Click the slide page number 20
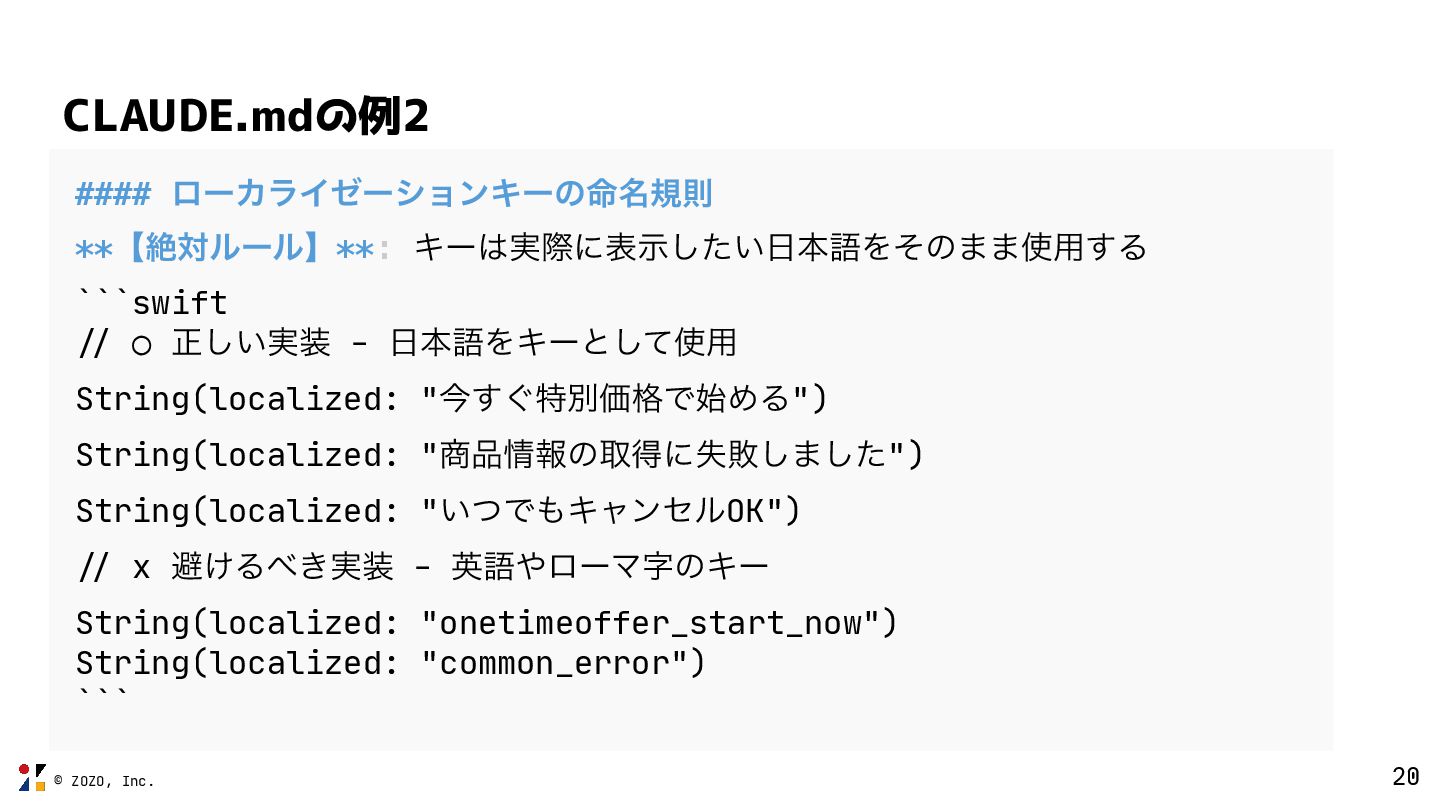This screenshot has width=1440, height=810. (x=1405, y=776)
